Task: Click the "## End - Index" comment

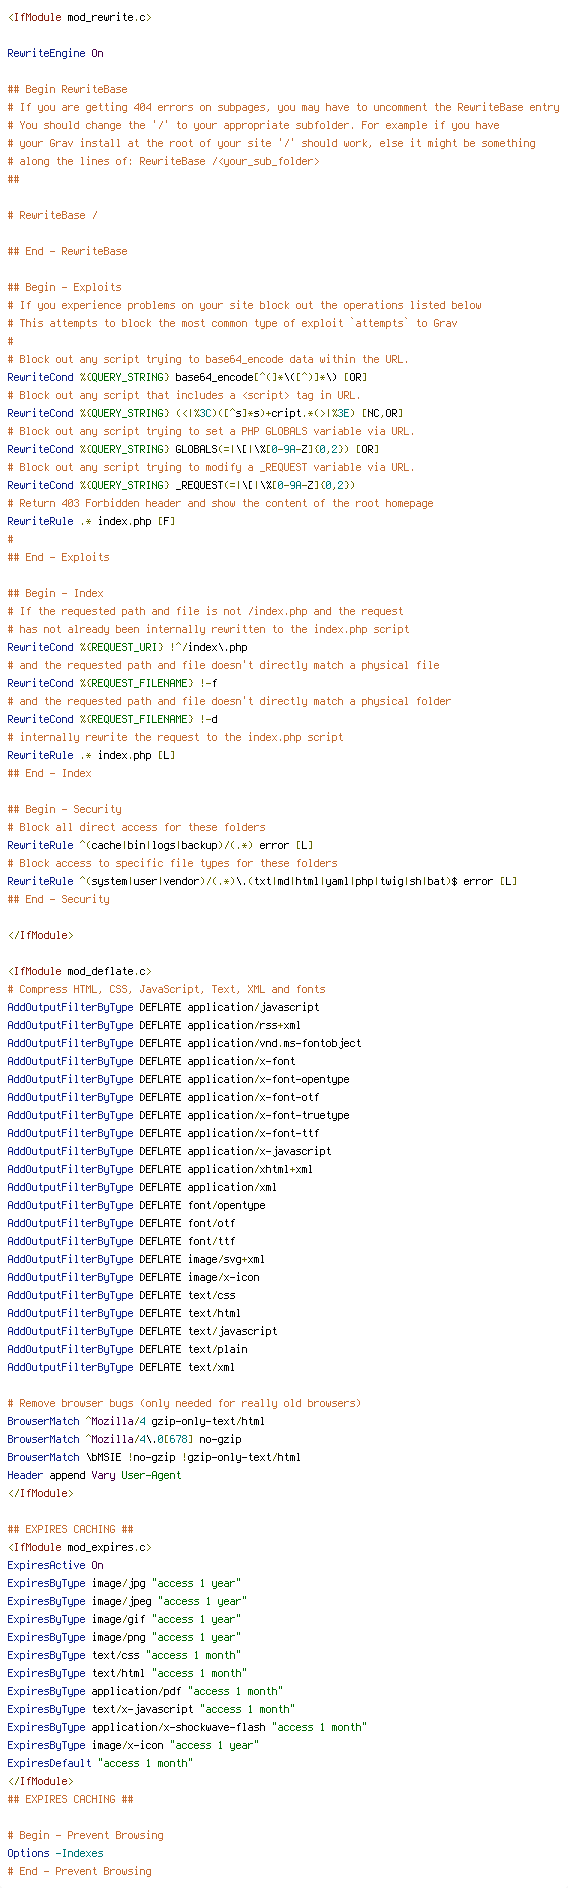Action: (49, 773)
